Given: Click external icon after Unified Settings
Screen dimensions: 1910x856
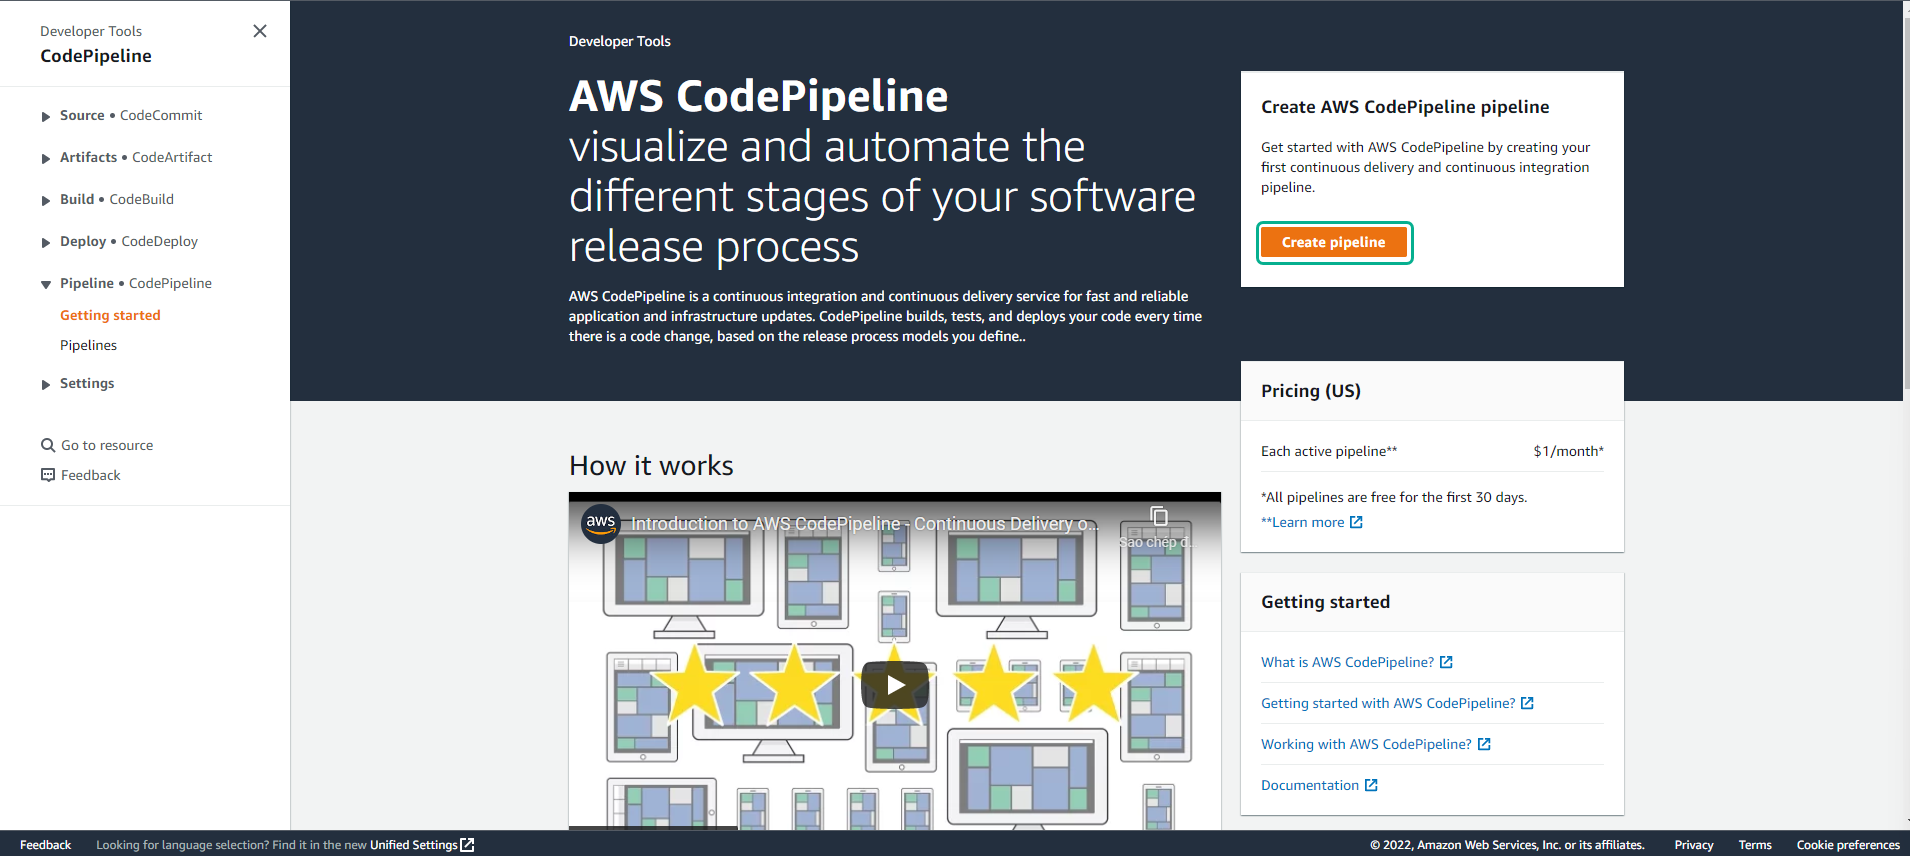Looking at the screenshot, I should point(467,845).
